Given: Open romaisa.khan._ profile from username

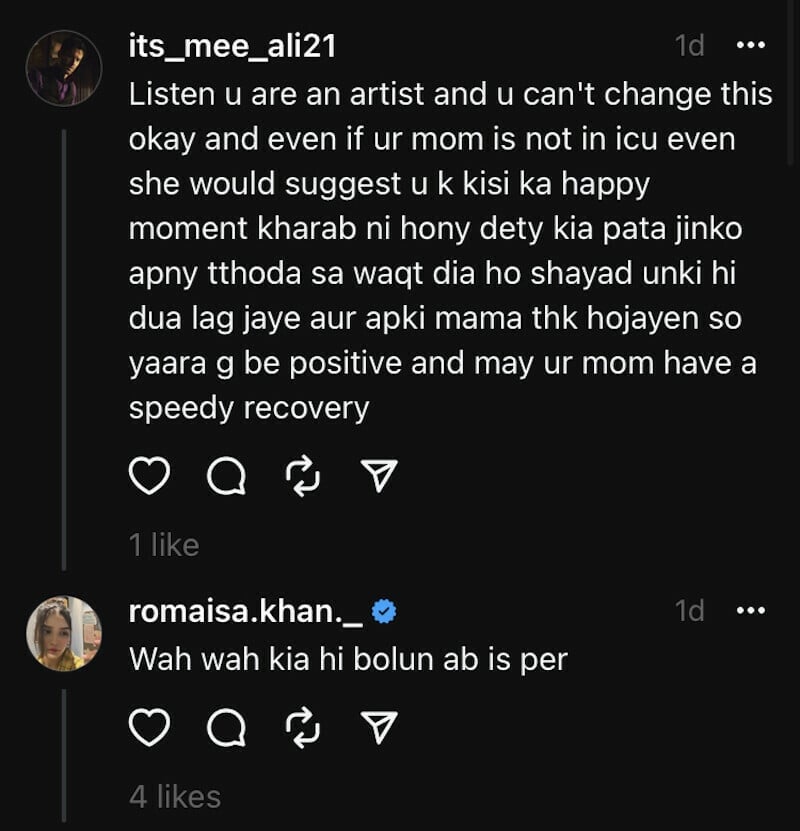Looking at the screenshot, I should pyautogui.click(x=245, y=611).
